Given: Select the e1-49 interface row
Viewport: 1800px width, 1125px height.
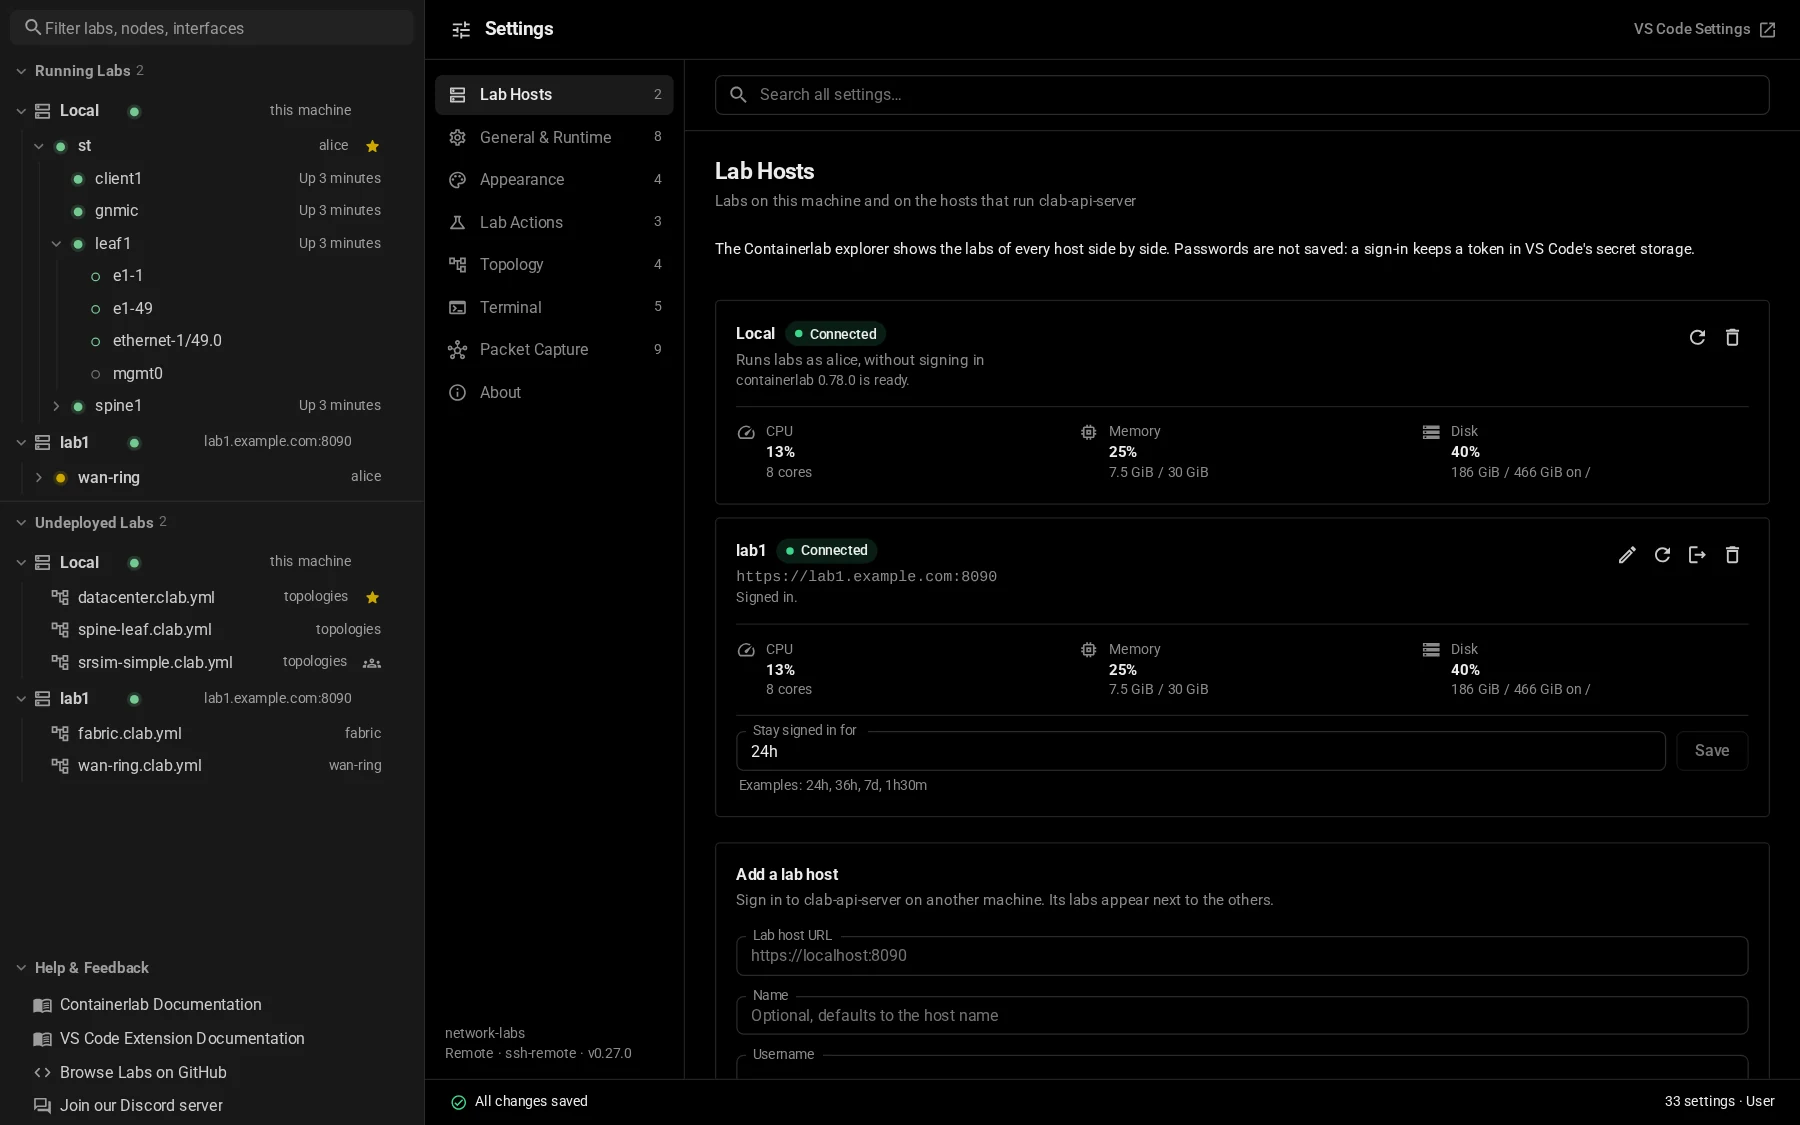Looking at the screenshot, I should (212, 309).
